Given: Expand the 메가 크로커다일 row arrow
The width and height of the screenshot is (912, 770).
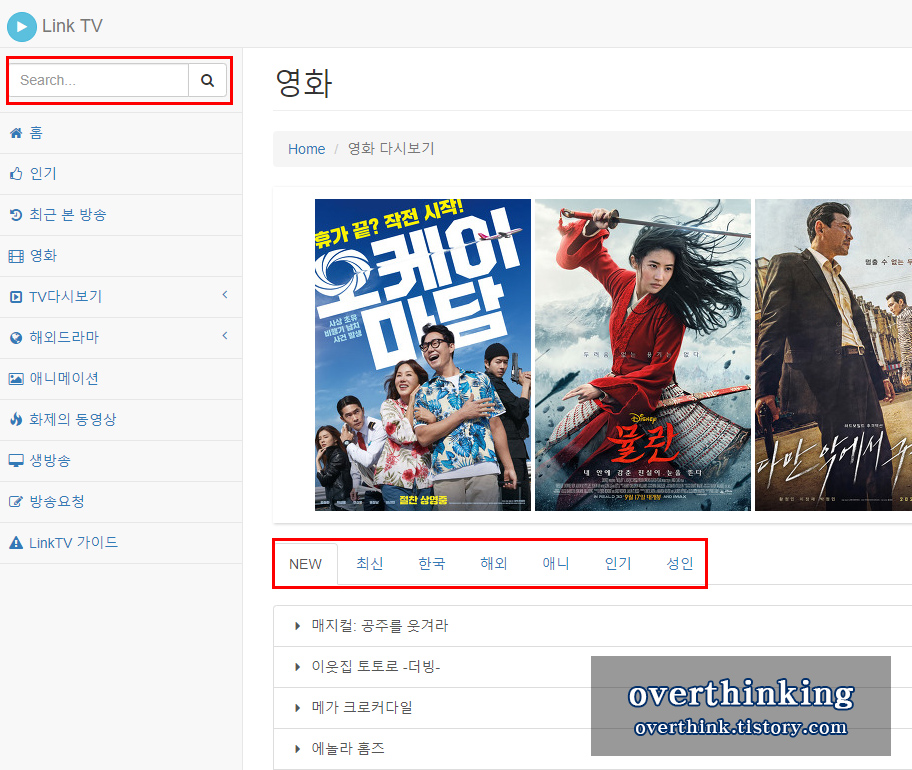Looking at the screenshot, I should [298, 708].
